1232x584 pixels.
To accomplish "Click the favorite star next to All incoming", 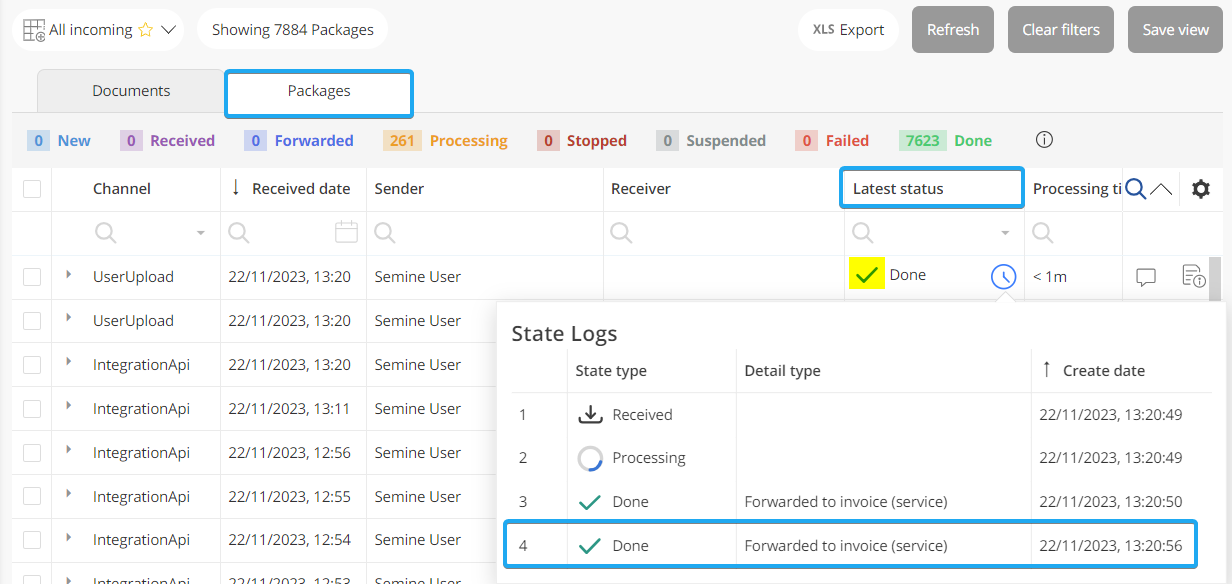I will (146, 30).
